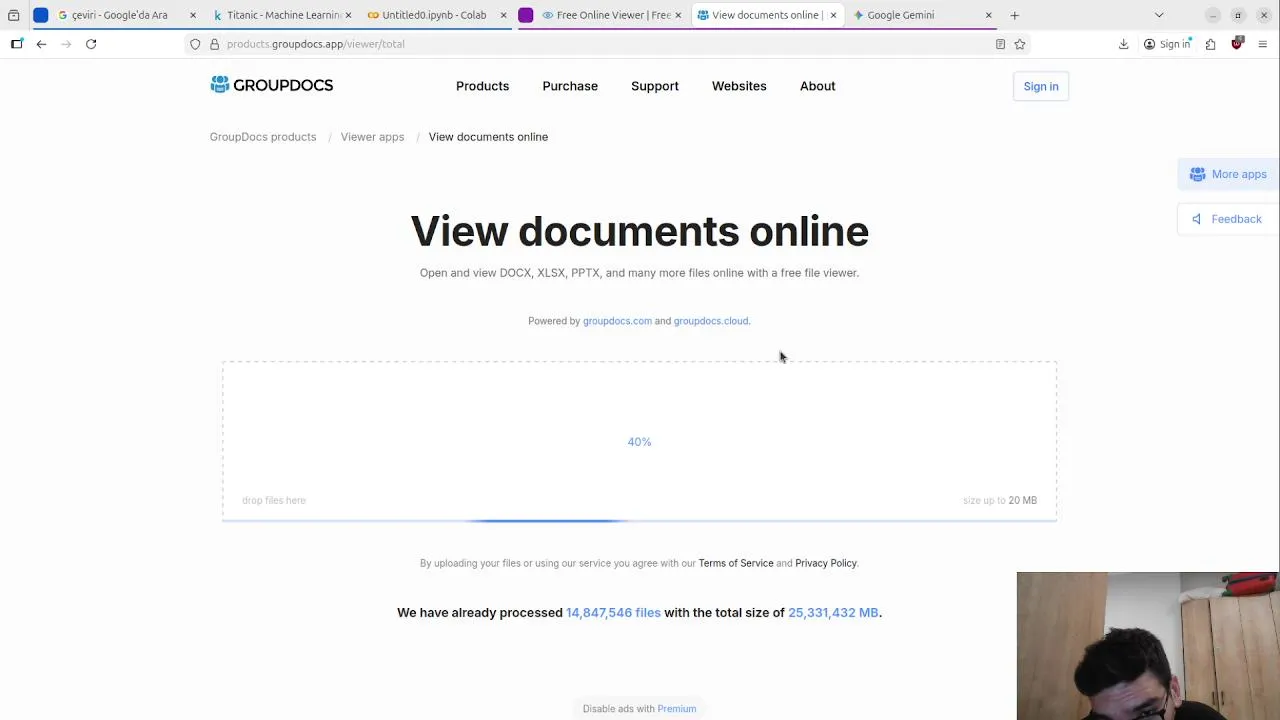Open the Support menu

click(x=655, y=86)
